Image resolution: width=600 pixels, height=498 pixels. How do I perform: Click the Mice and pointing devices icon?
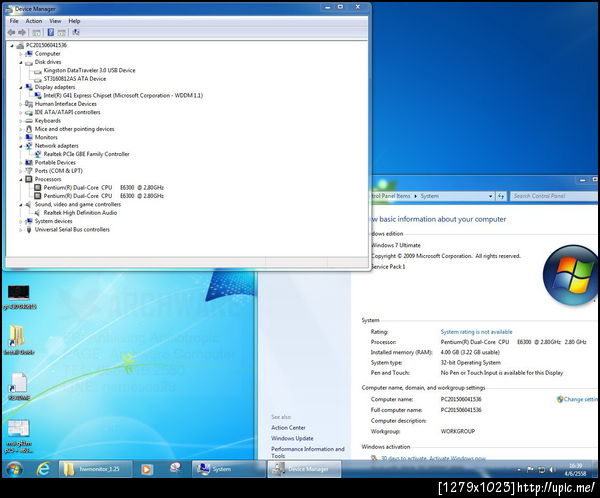tap(29, 129)
